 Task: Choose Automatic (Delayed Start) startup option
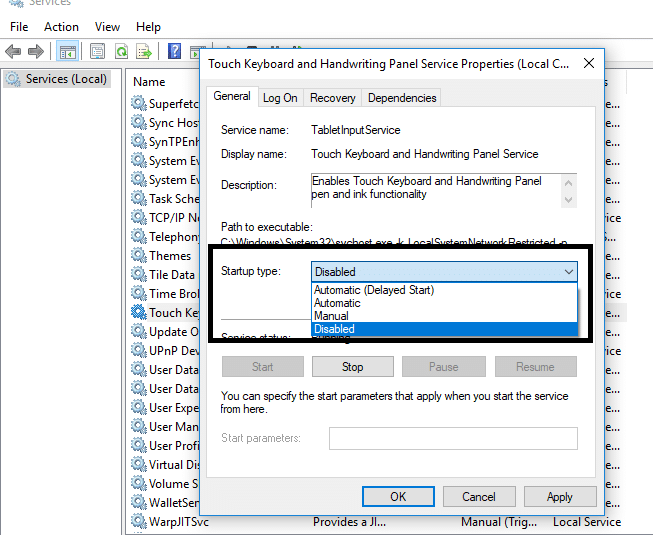[x=374, y=290]
